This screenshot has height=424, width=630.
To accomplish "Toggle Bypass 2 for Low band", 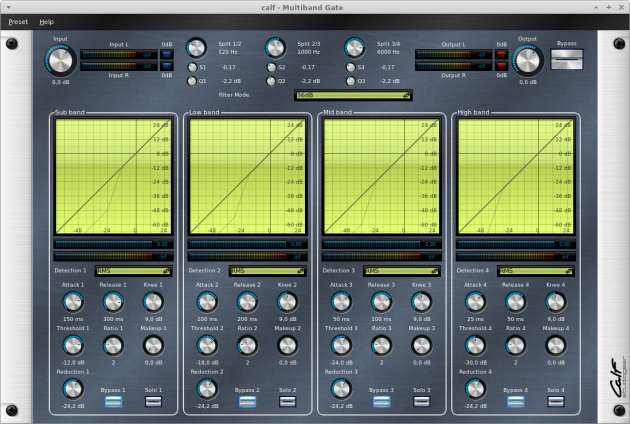I will 248,401.
